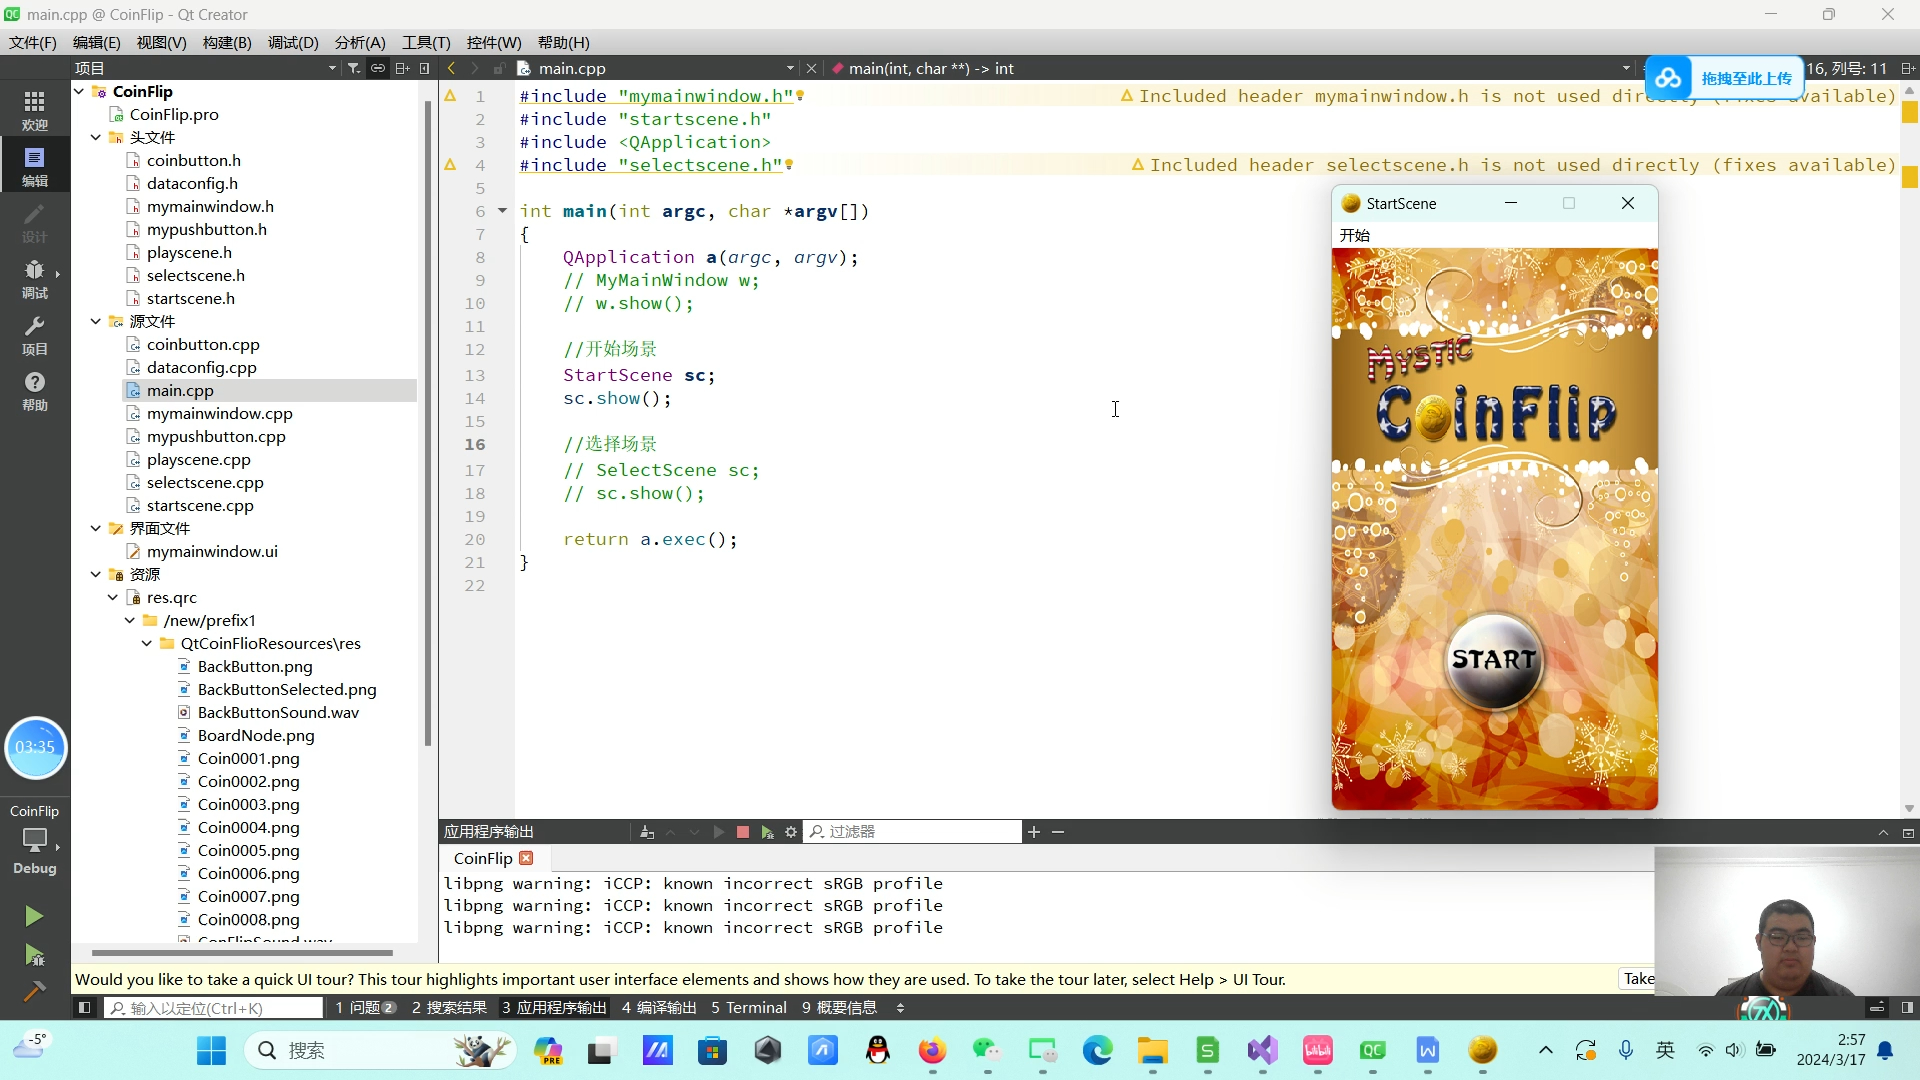Click the locator input 输入以定位

214,1008
